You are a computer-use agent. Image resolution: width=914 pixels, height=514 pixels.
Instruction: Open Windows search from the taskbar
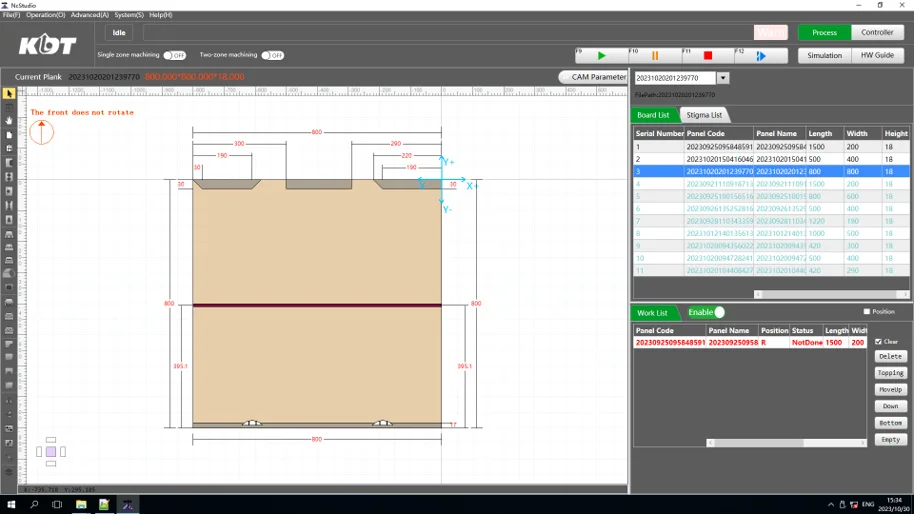tap(34, 505)
